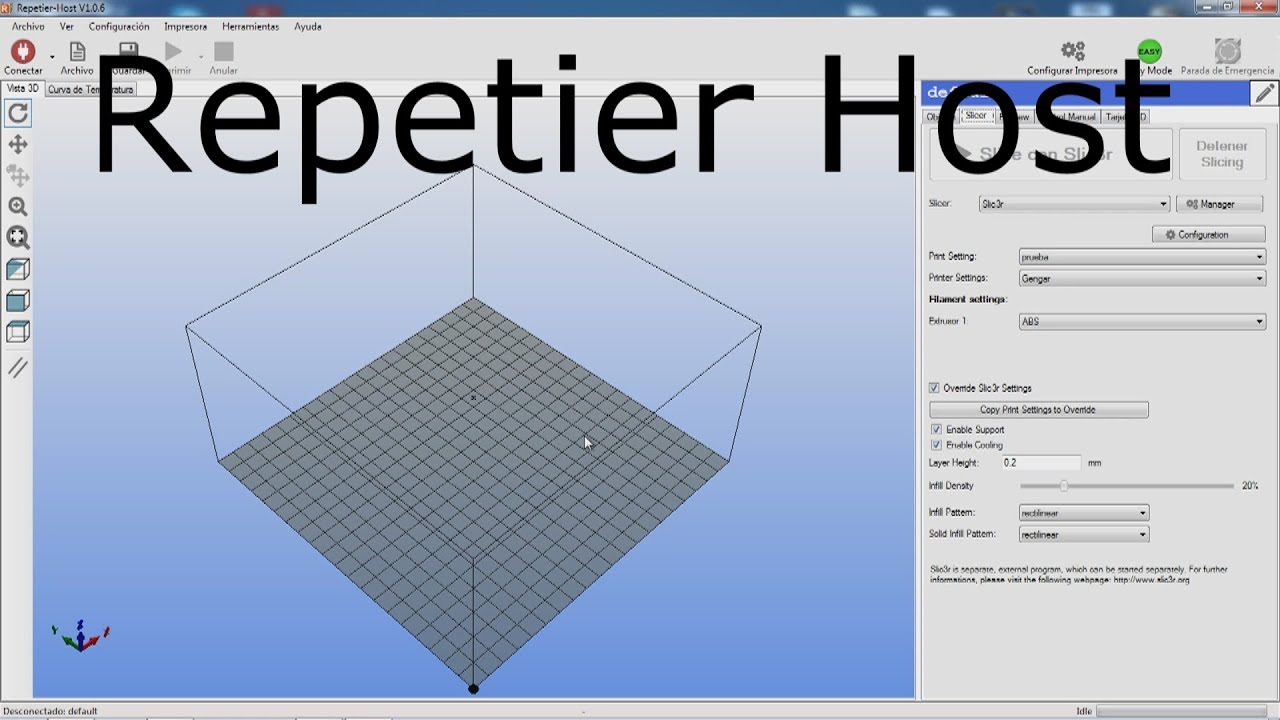Click Copy Print Settings to Override
Screen dimensions: 1280x720
click(1038, 410)
